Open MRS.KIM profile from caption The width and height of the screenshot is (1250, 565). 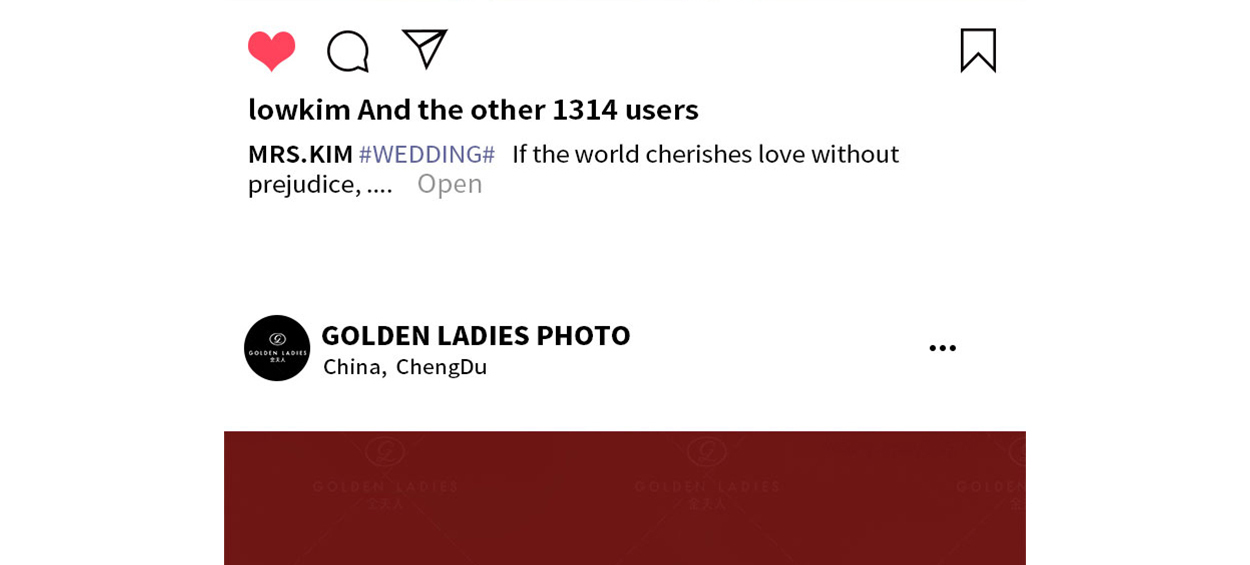pyautogui.click(x=300, y=154)
